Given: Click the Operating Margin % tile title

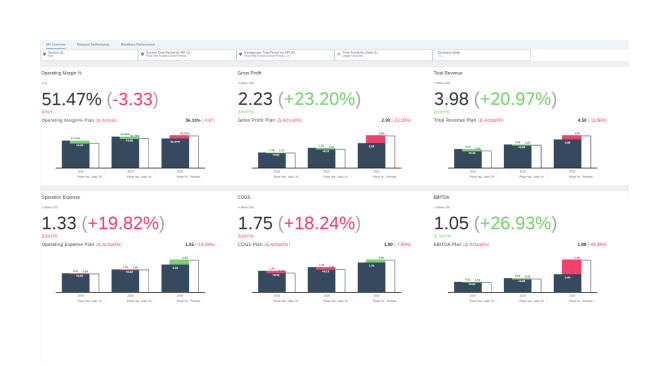Looking at the screenshot, I should point(61,73).
